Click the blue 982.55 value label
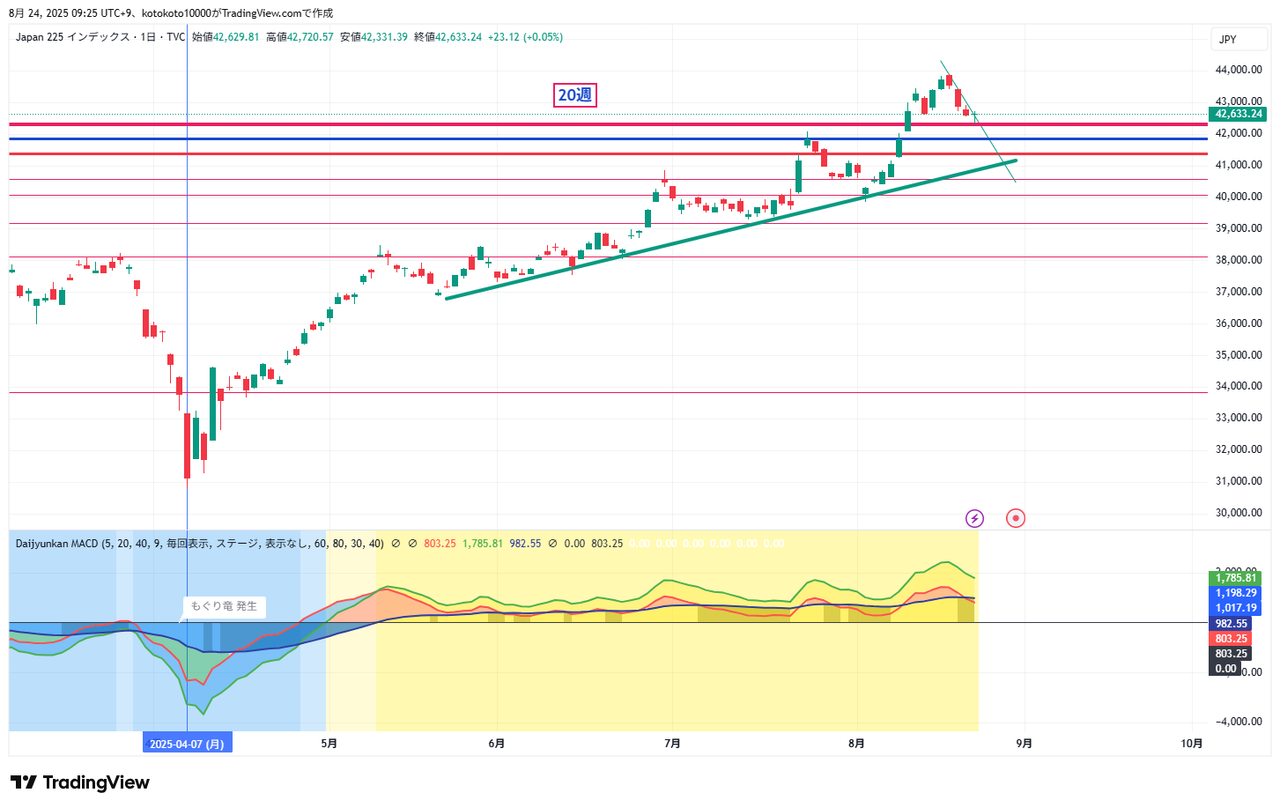 [1231, 623]
